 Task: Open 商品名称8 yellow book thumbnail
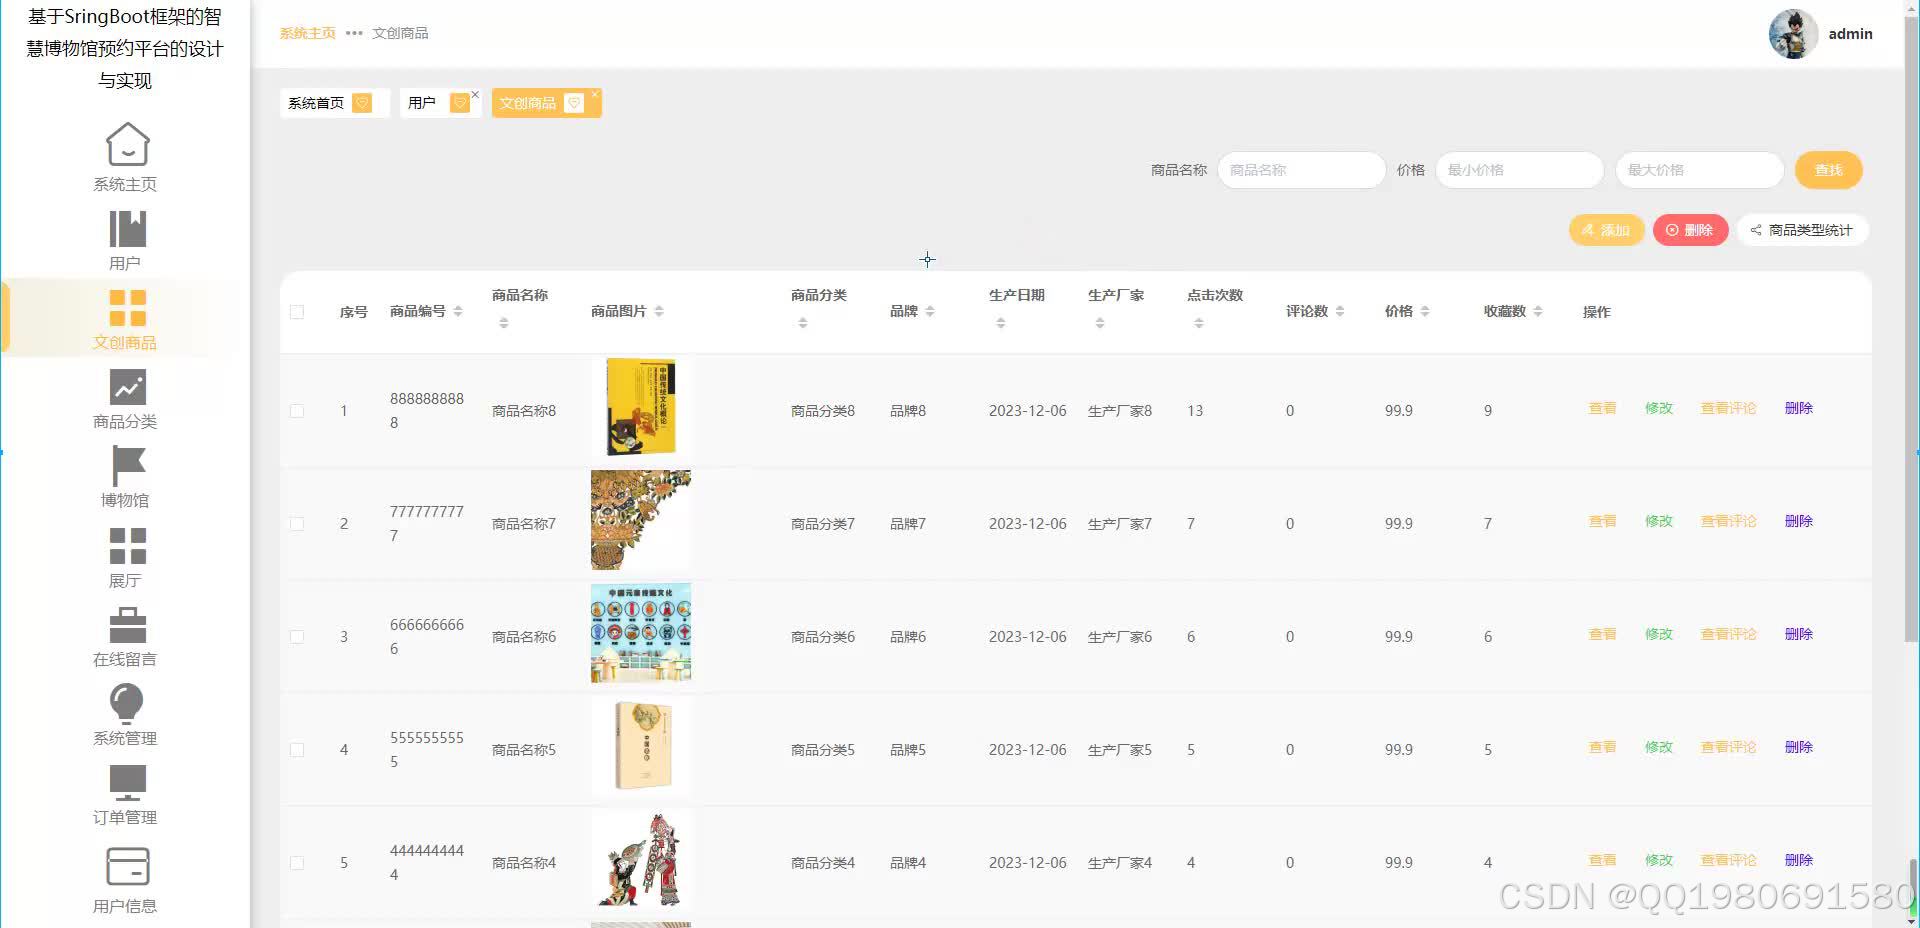[x=641, y=407]
